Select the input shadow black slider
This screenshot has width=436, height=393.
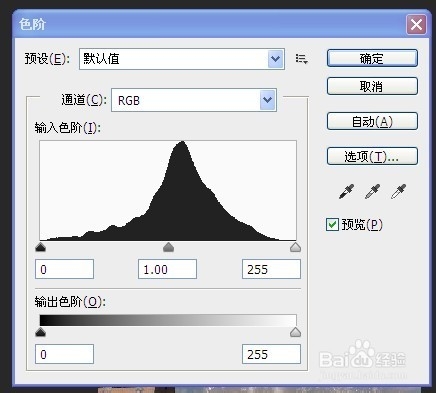[x=40, y=247]
